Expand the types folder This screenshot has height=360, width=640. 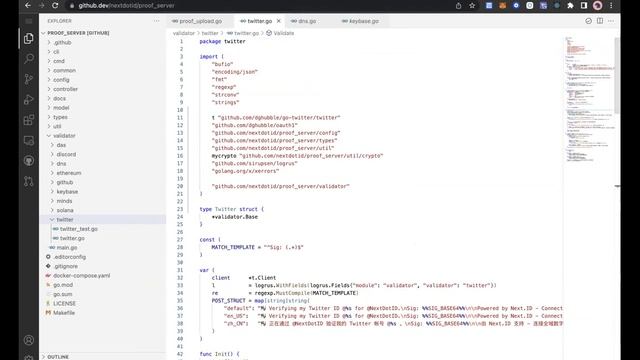click(x=60, y=117)
